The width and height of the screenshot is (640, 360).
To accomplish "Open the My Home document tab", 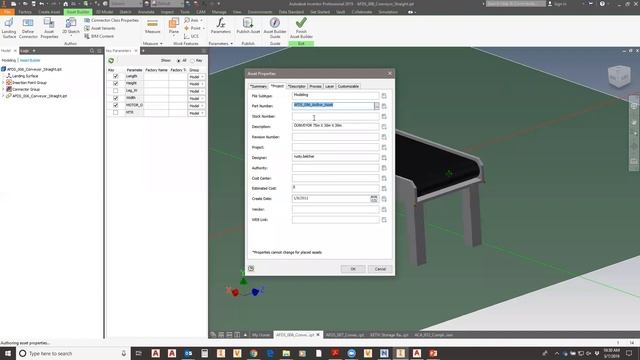I will [261, 335].
